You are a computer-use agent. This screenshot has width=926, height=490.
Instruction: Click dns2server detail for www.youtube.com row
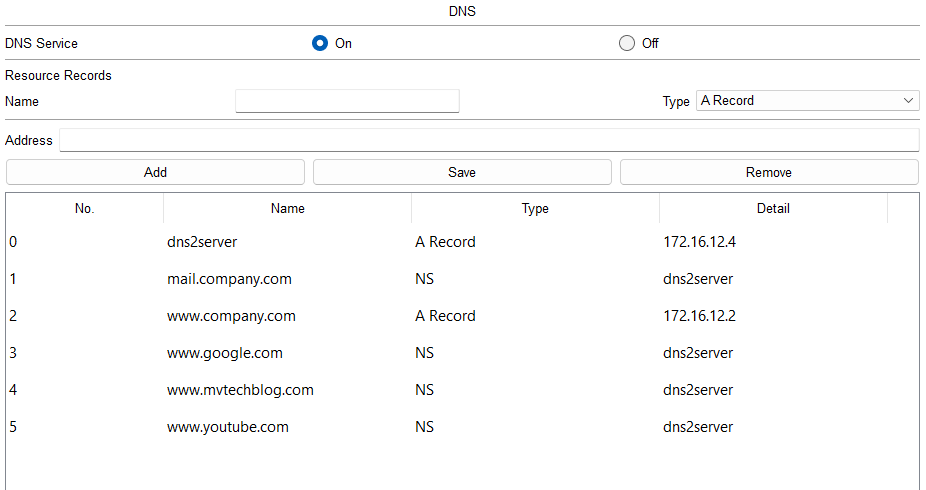698,427
